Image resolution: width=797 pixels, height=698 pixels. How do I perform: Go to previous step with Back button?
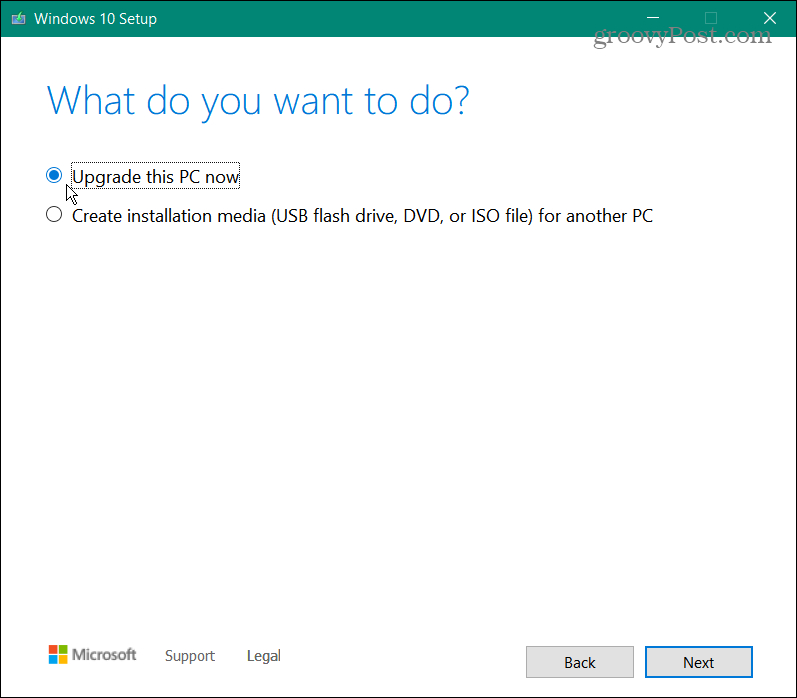[x=580, y=662]
